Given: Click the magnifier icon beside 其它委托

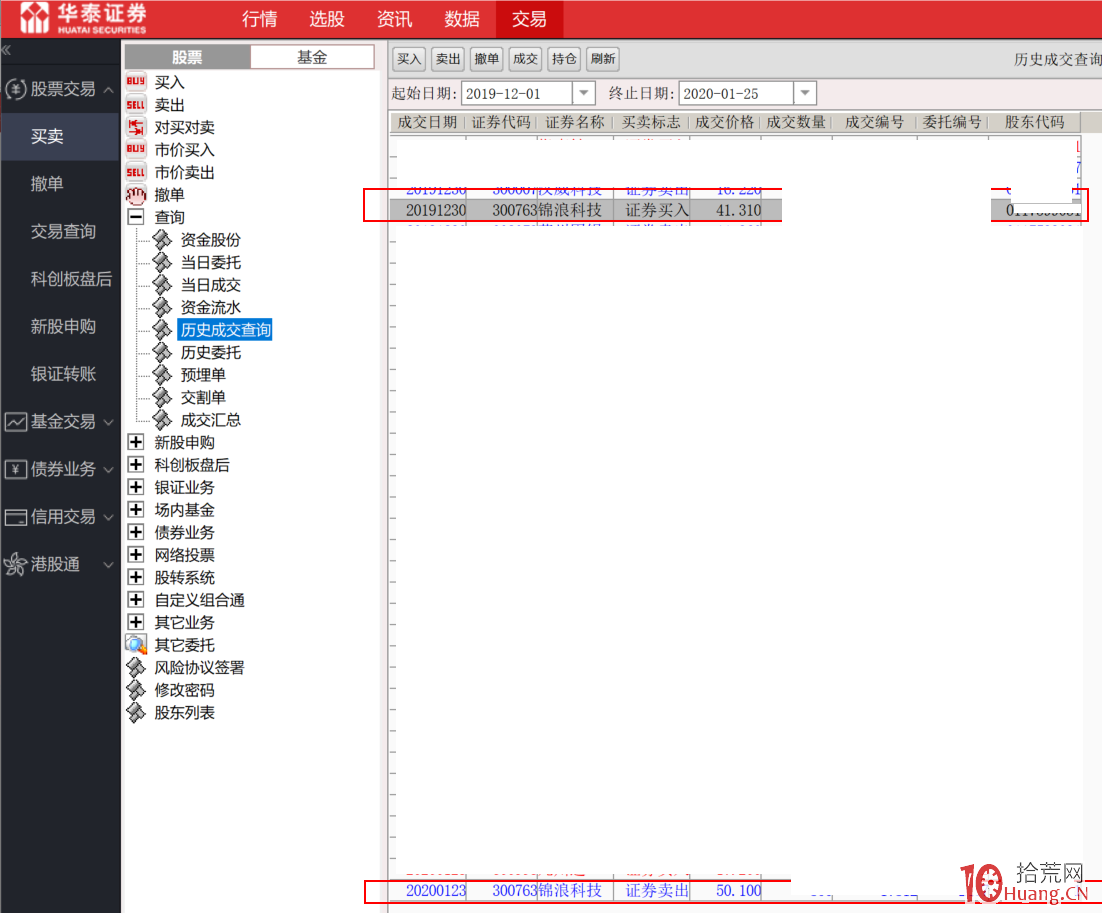Looking at the screenshot, I should [136, 645].
